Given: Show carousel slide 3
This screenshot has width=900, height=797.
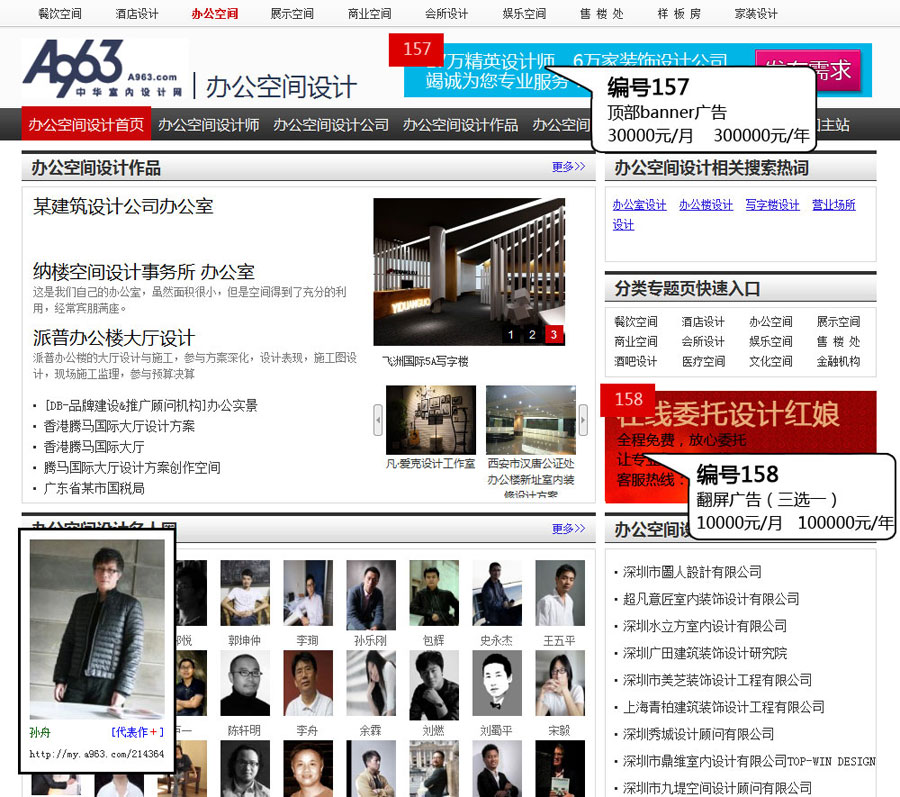Looking at the screenshot, I should (x=554, y=335).
